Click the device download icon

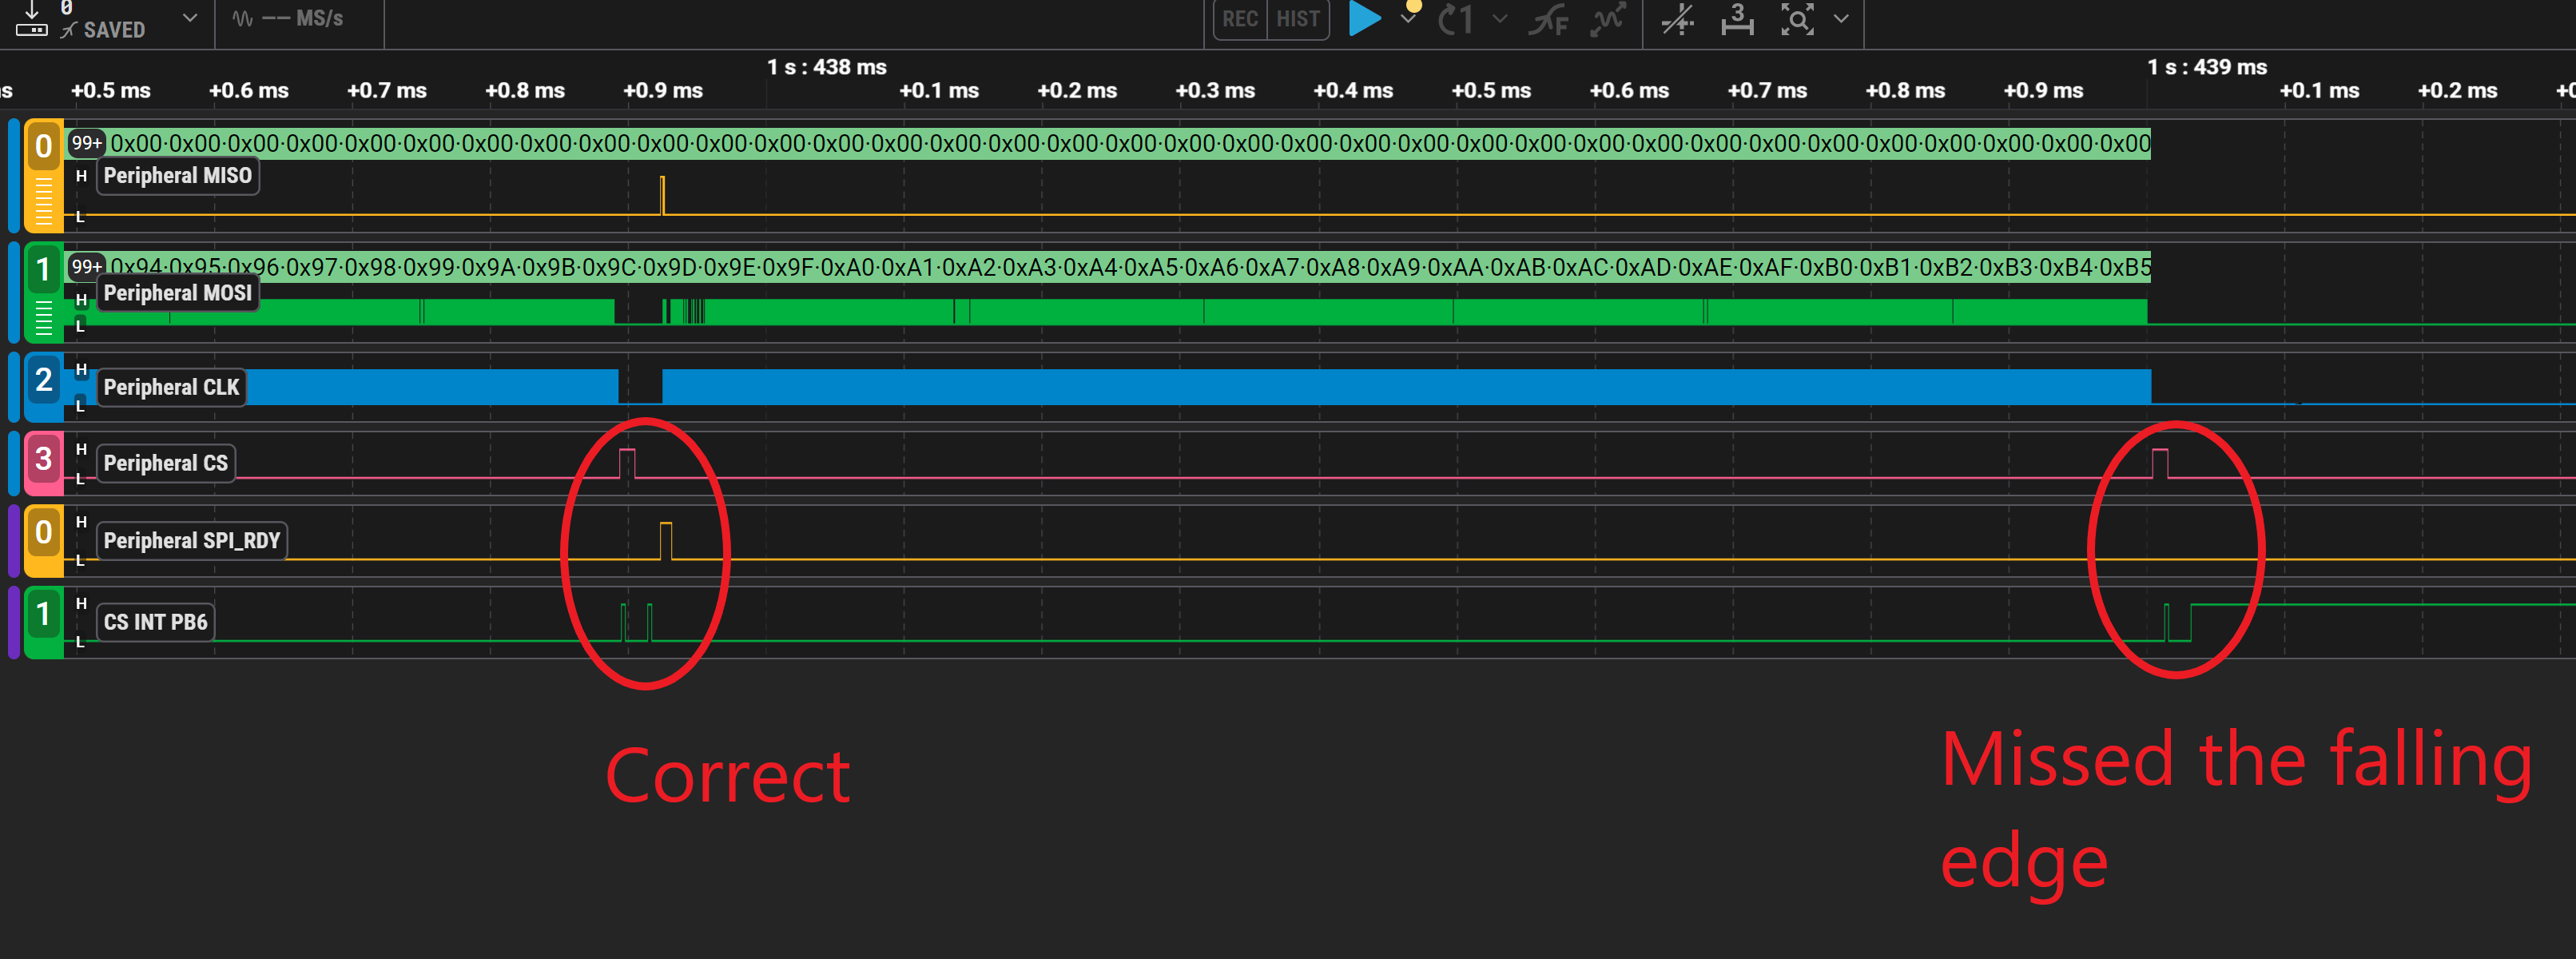(x=31, y=18)
